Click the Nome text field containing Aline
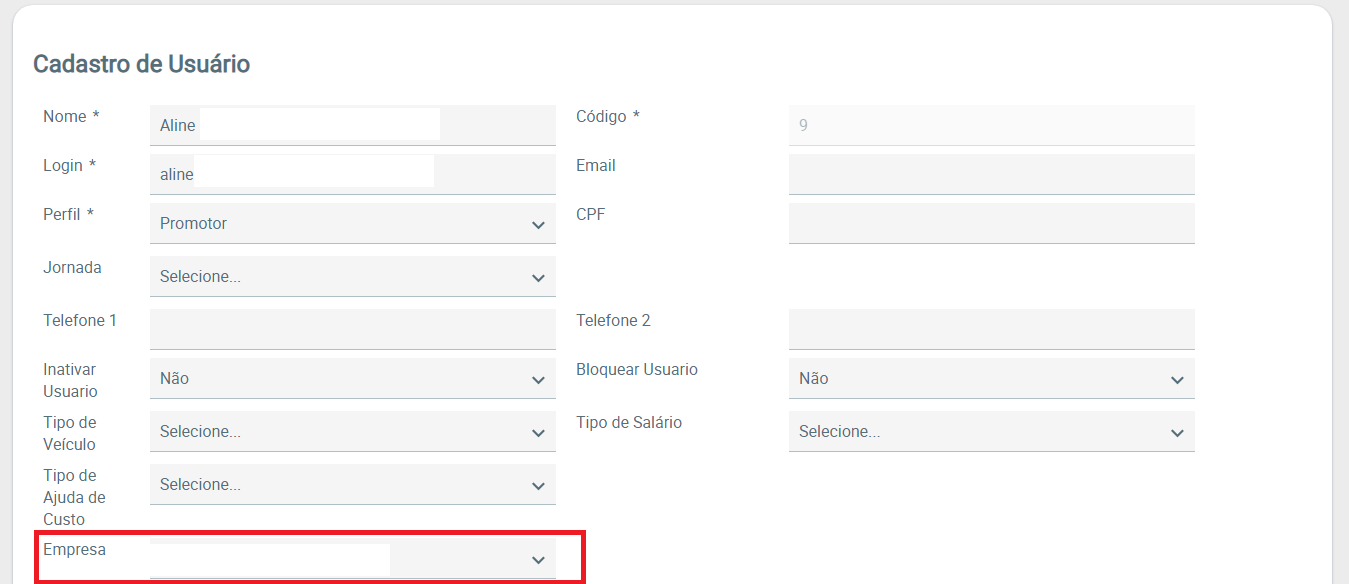This screenshot has width=1349, height=584. (x=352, y=126)
